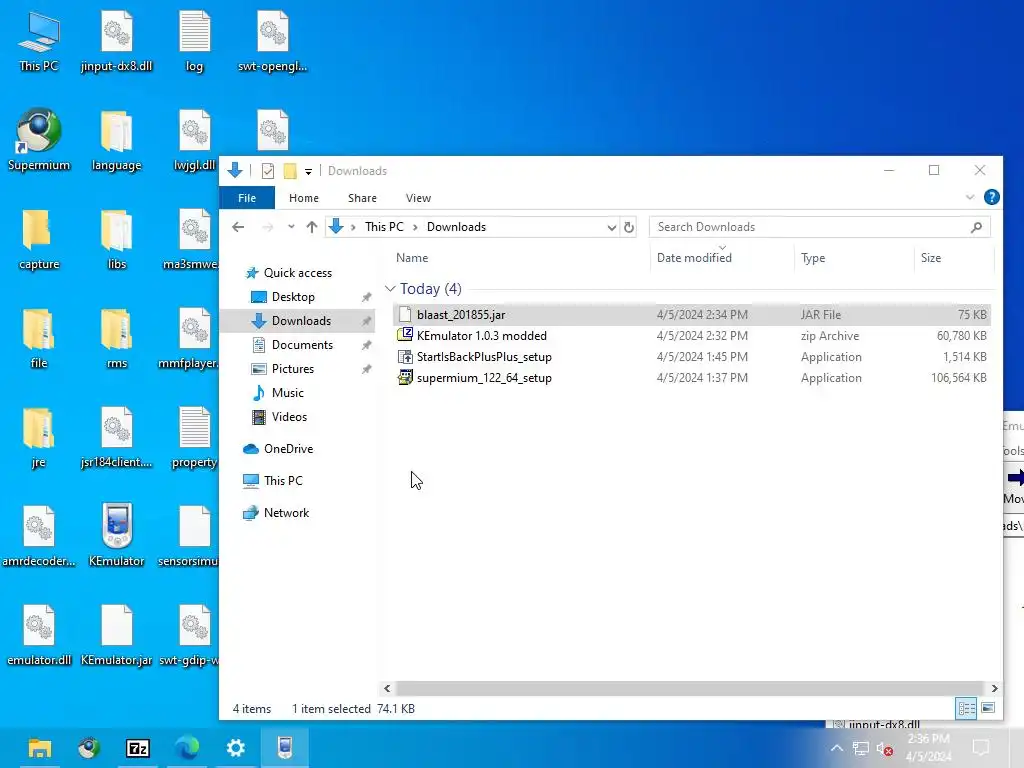Select the swt-opengl file on desktop
The width and height of the screenshot is (1024, 768).
(272, 41)
